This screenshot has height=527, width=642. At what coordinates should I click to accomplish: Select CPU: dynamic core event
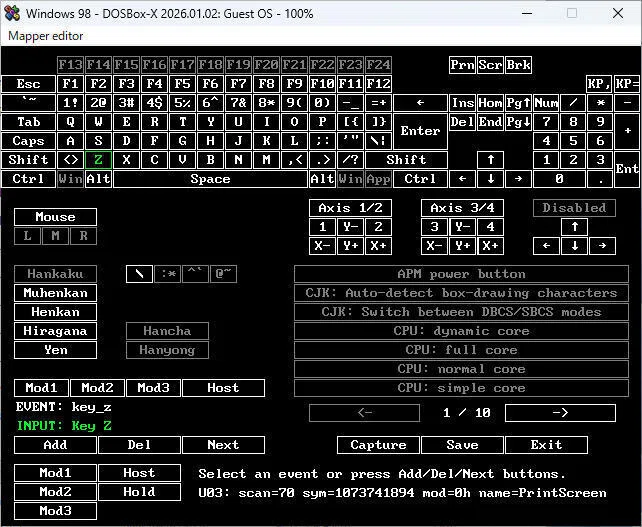pos(461,331)
